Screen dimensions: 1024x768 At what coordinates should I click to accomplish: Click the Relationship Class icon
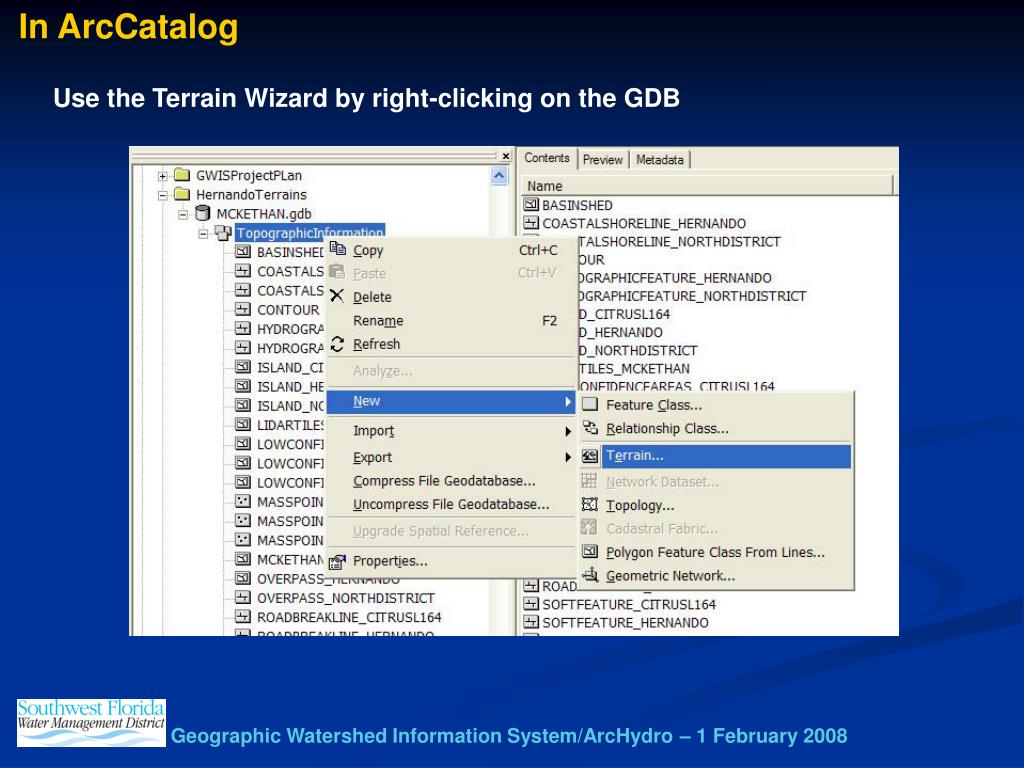pyautogui.click(x=590, y=428)
